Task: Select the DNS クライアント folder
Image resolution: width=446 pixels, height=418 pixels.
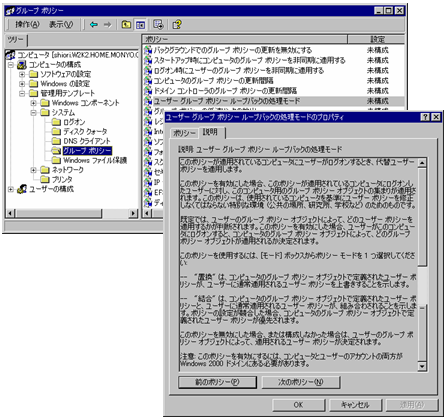Action: pyautogui.click(x=87, y=141)
